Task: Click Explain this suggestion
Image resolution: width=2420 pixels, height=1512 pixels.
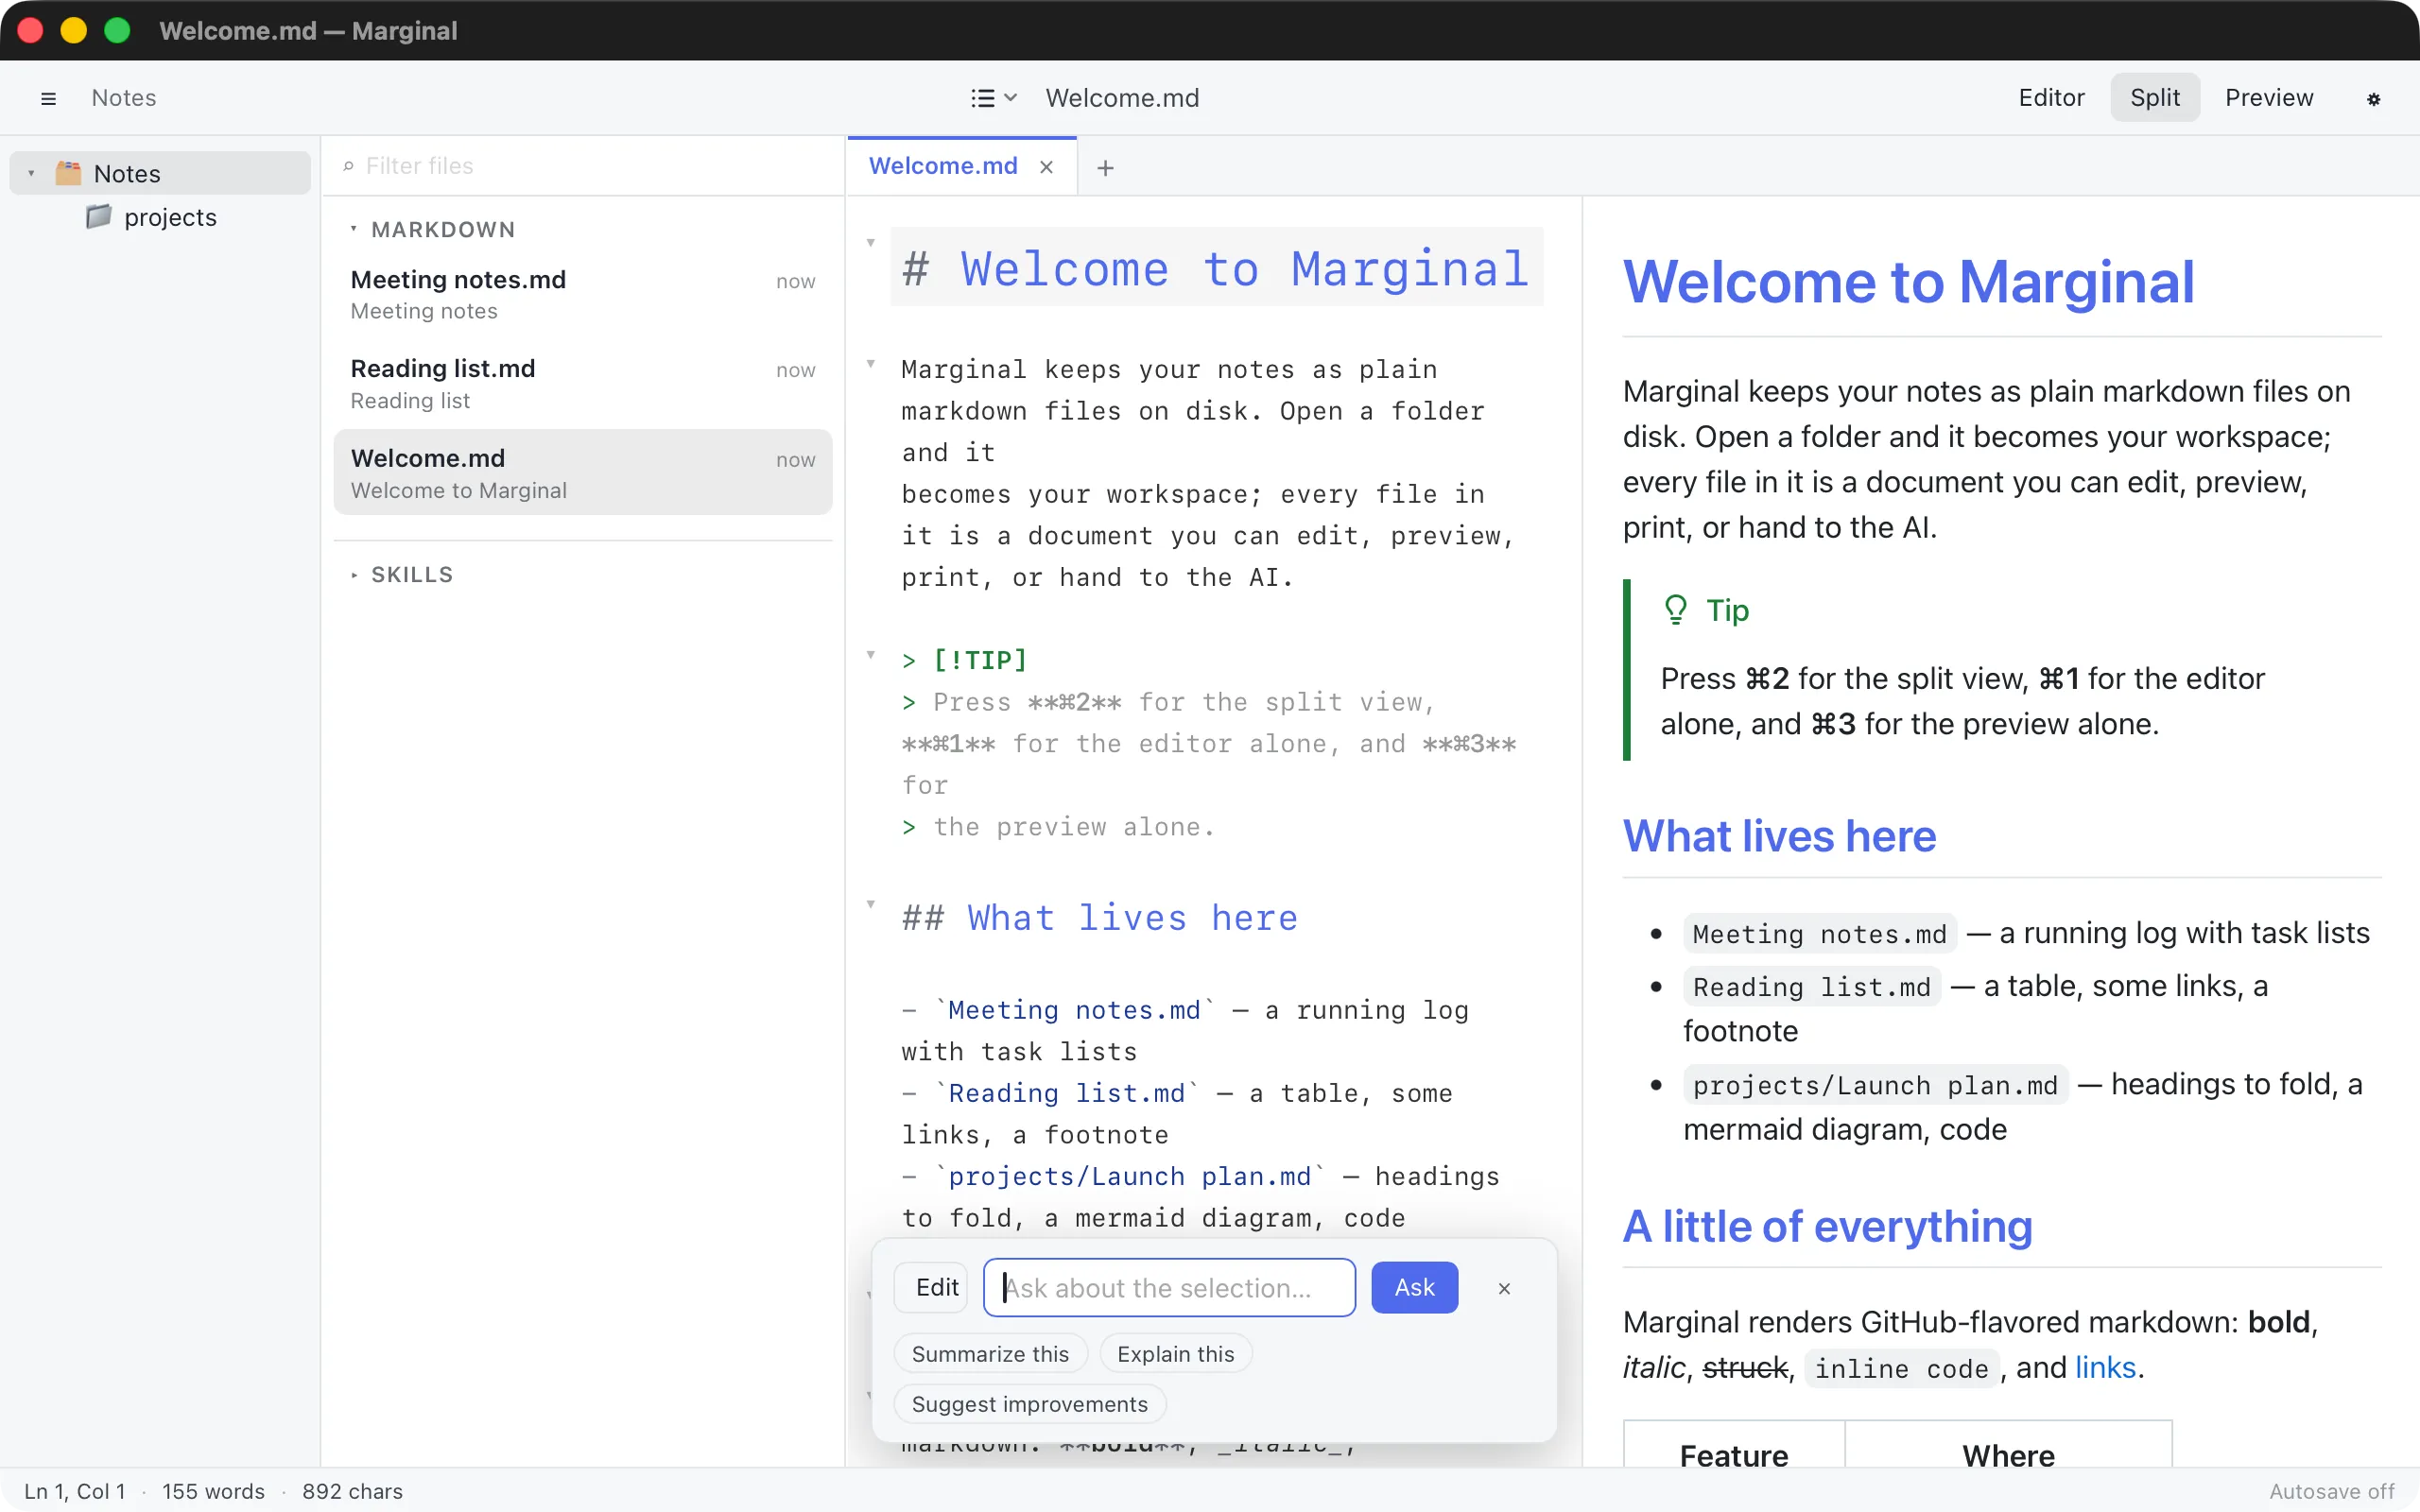Action: [x=1175, y=1354]
